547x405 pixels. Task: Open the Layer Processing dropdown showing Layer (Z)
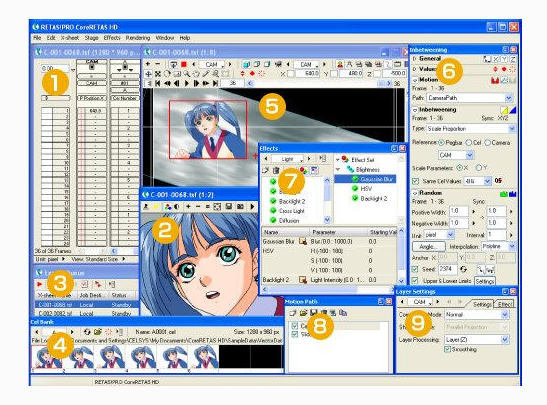(477, 339)
